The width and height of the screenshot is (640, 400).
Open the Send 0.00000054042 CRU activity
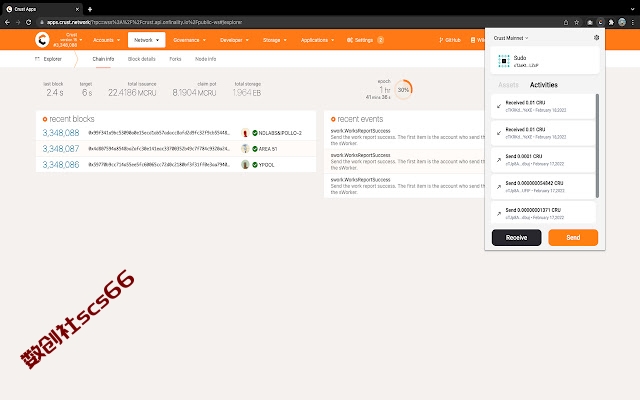543,187
